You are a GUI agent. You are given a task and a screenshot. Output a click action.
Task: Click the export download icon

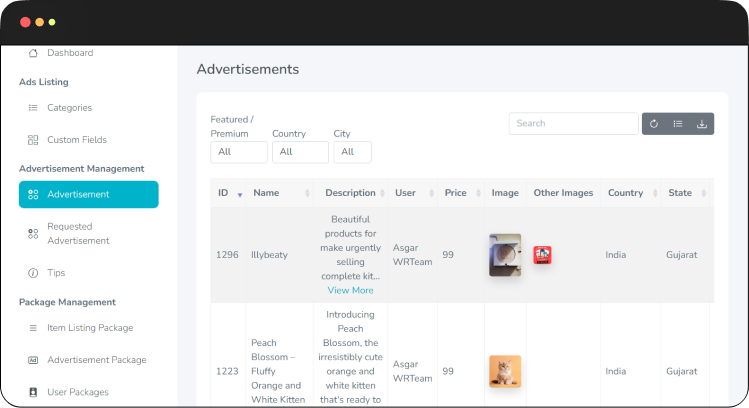click(x=702, y=124)
